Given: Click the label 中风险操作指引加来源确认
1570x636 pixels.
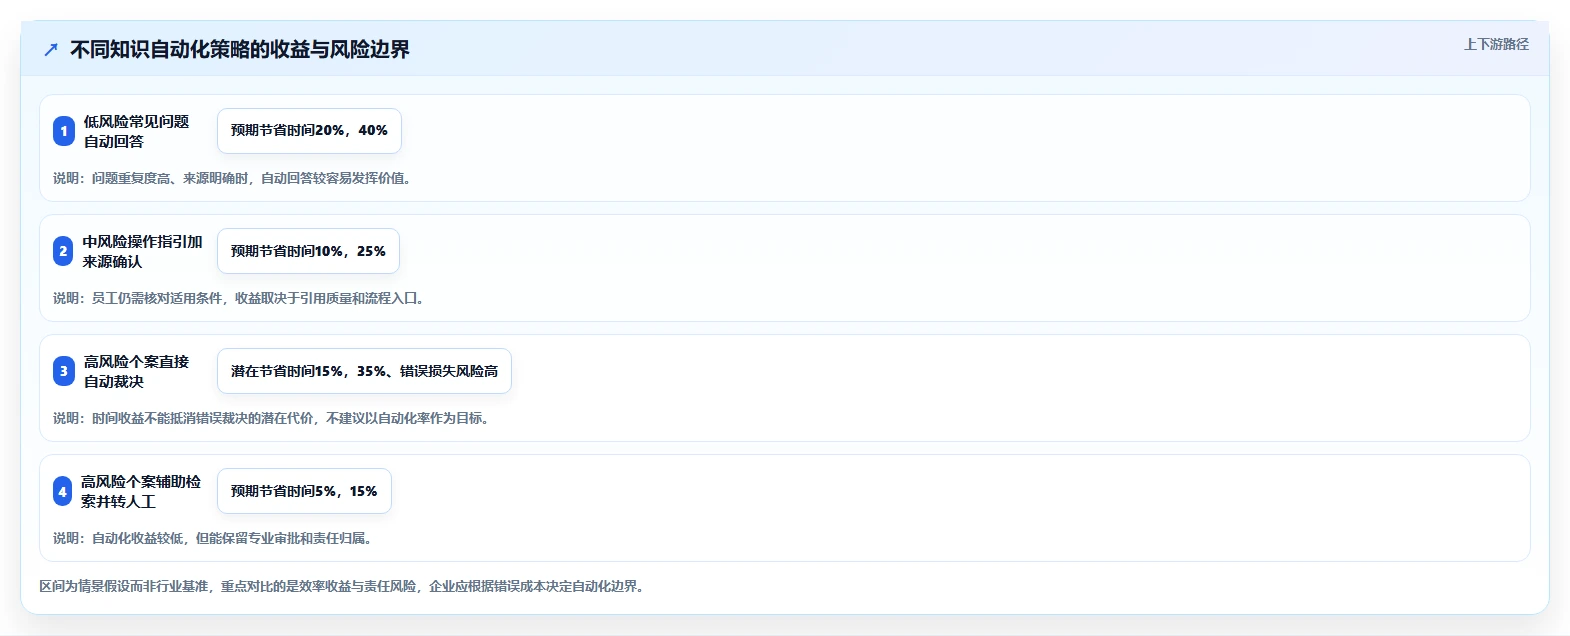Looking at the screenshot, I should [142, 251].
